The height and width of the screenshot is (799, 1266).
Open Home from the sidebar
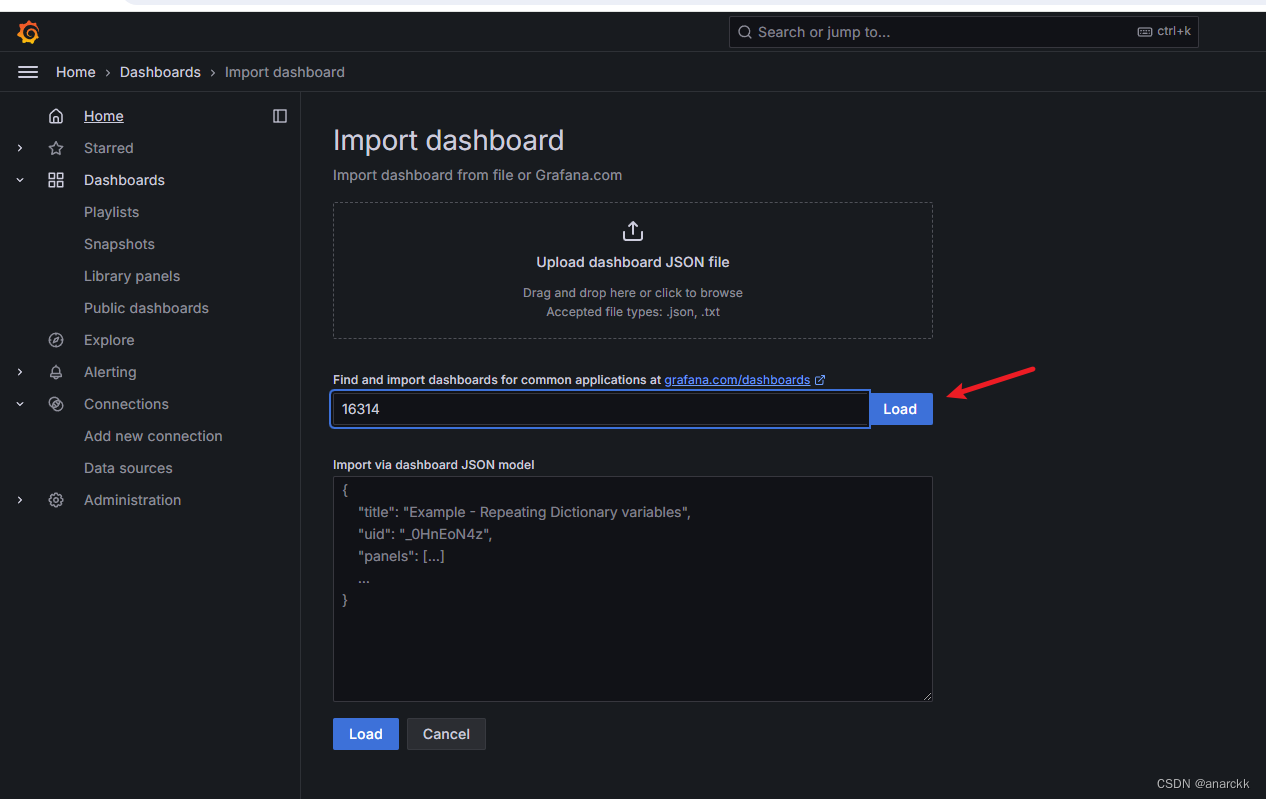104,116
